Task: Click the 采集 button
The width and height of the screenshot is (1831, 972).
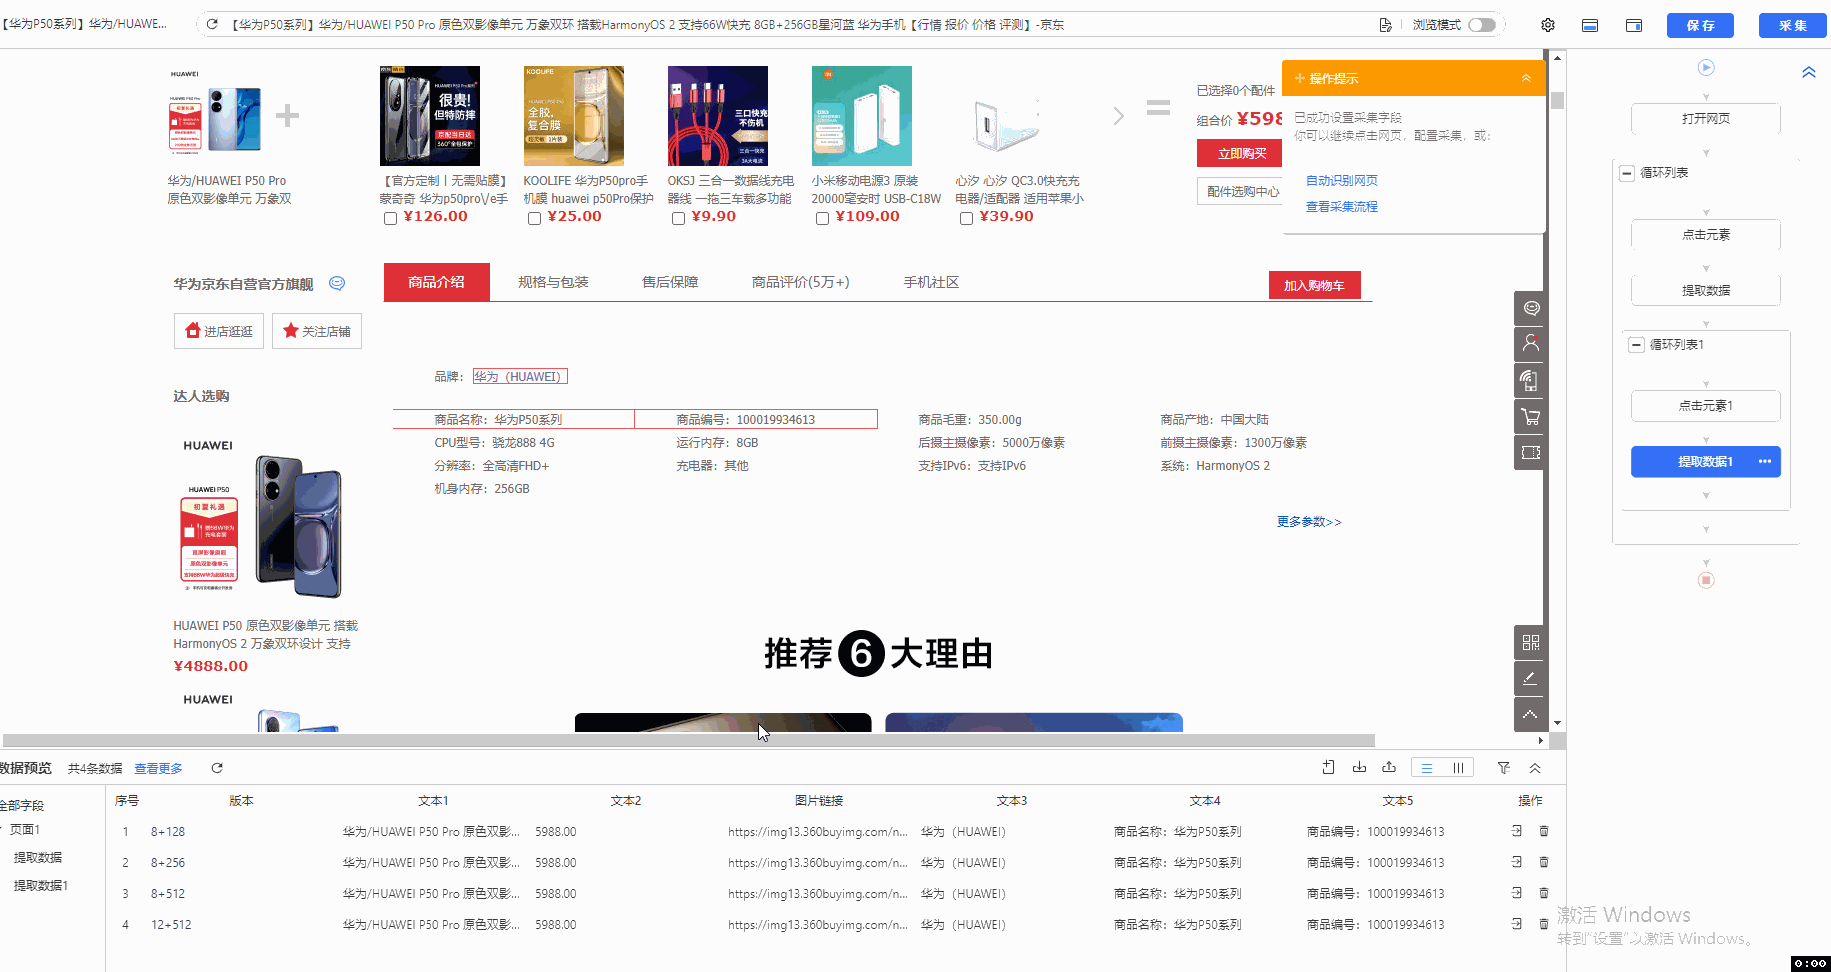Action: pos(1793,25)
